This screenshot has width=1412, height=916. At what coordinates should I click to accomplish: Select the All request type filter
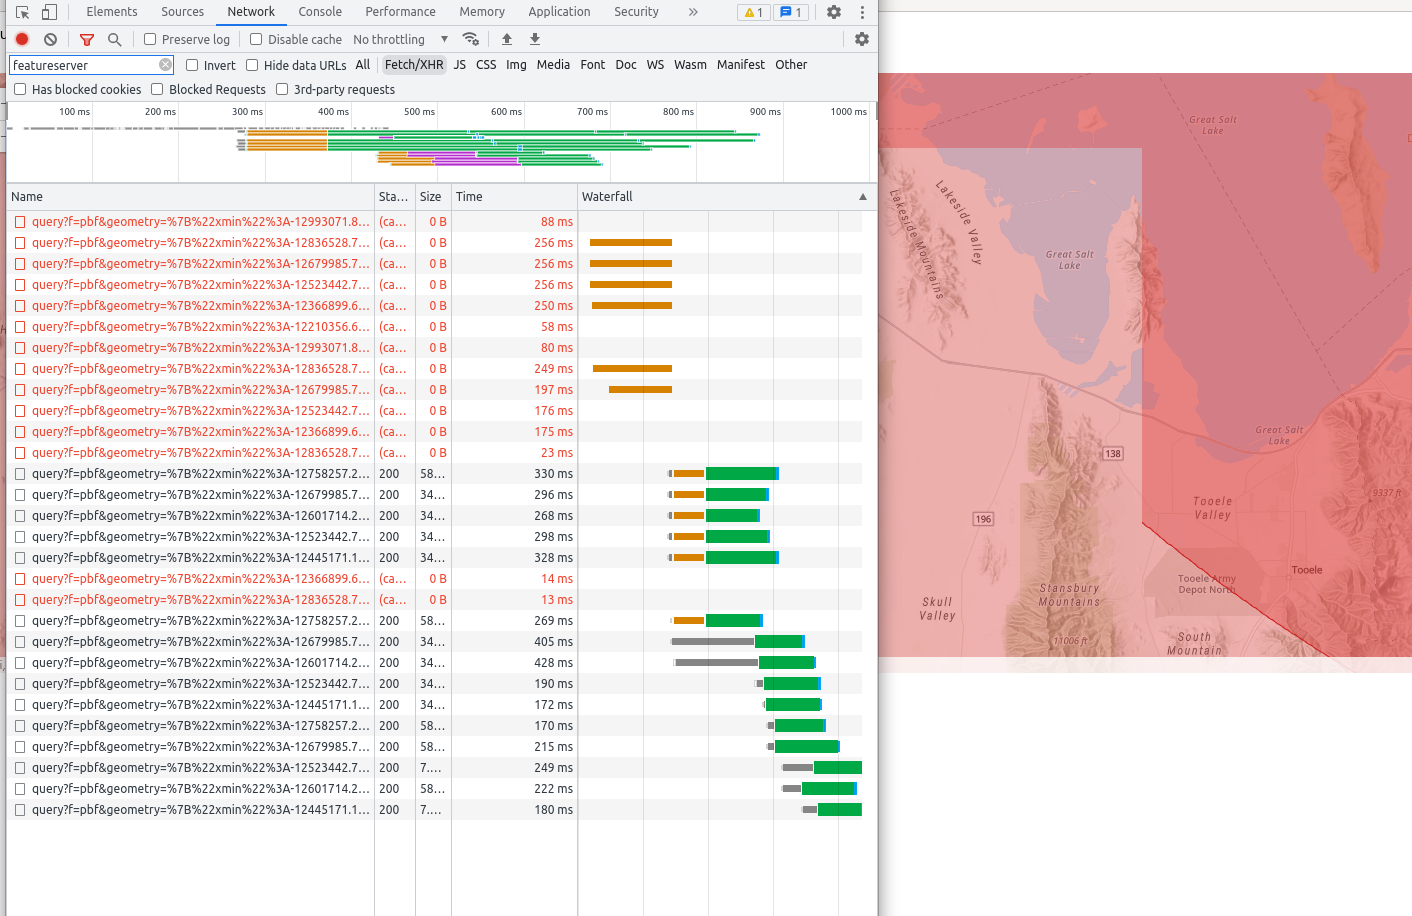click(x=363, y=64)
